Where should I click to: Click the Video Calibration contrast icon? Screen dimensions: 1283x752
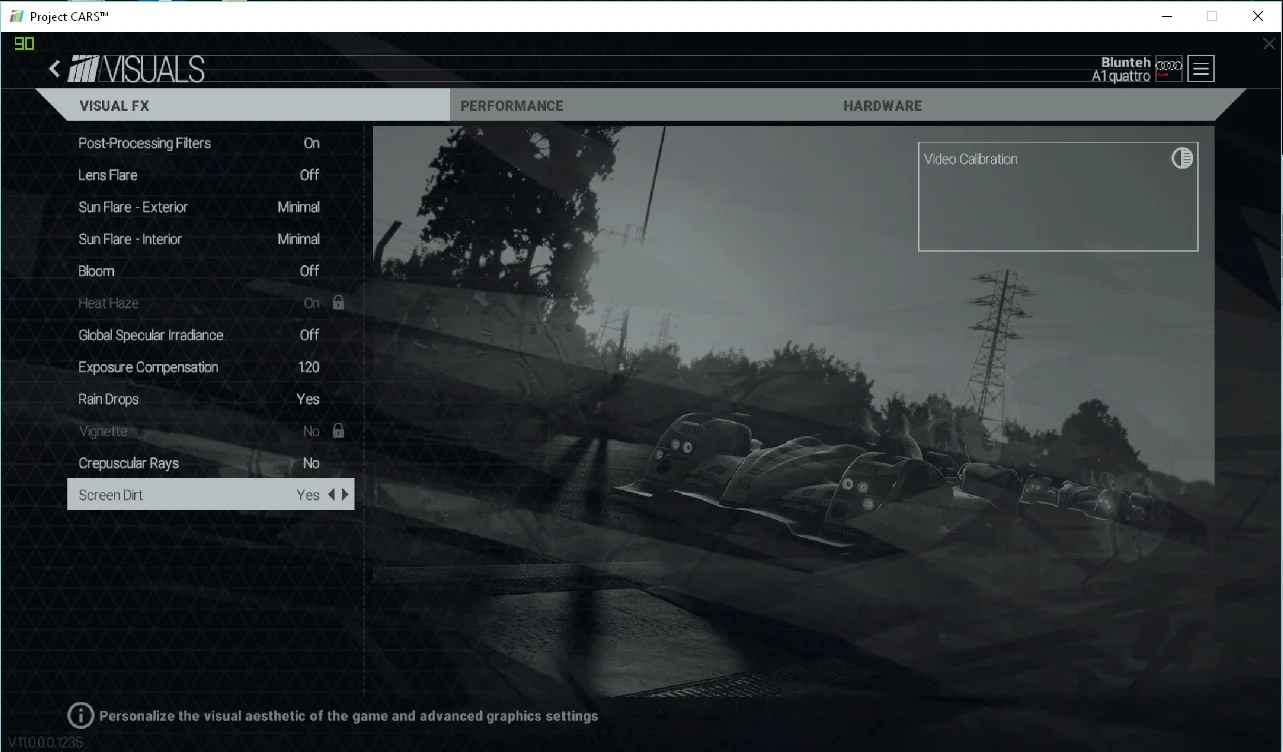tap(1182, 158)
